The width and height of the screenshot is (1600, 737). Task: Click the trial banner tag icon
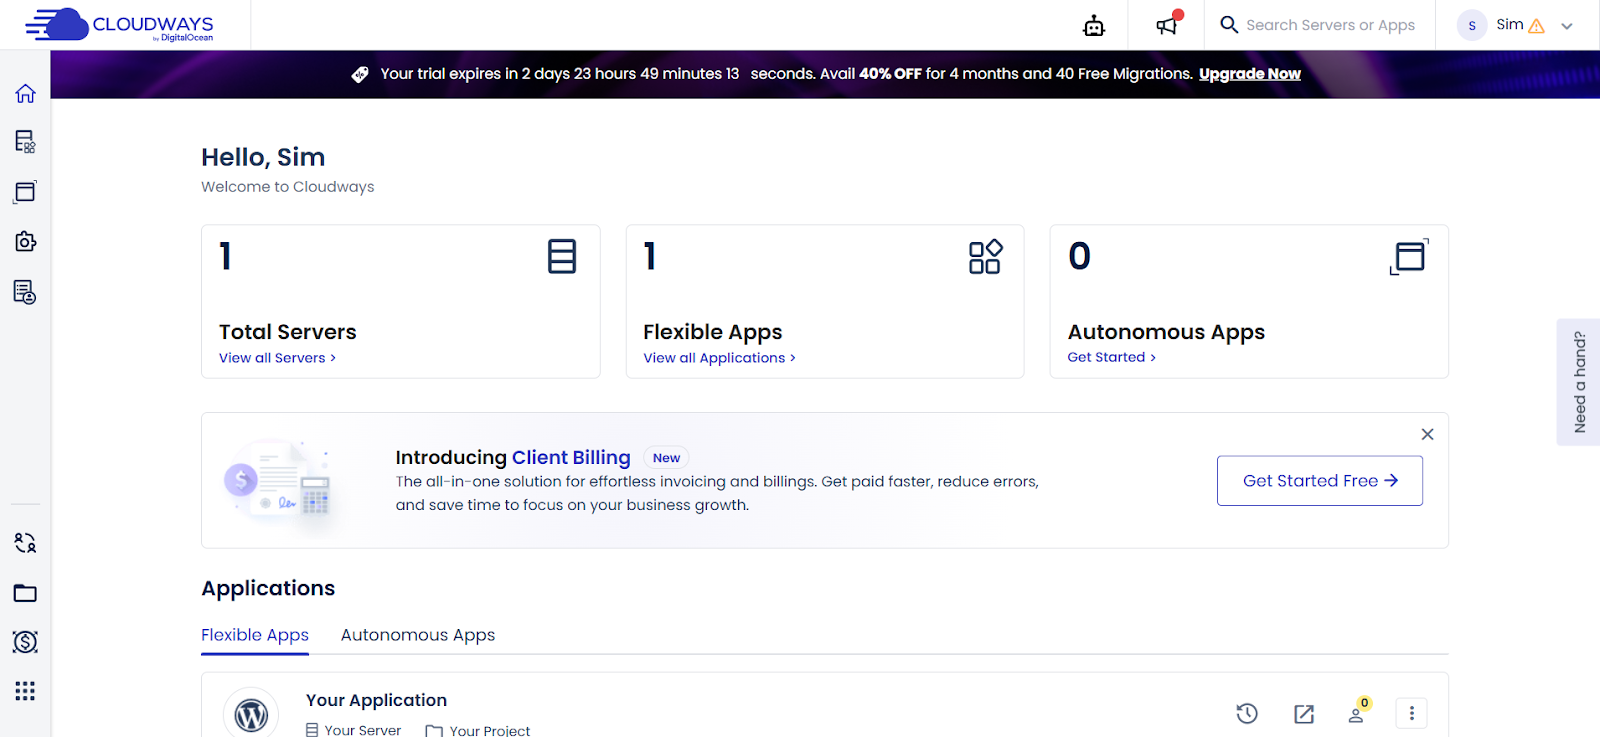pos(360,74)
